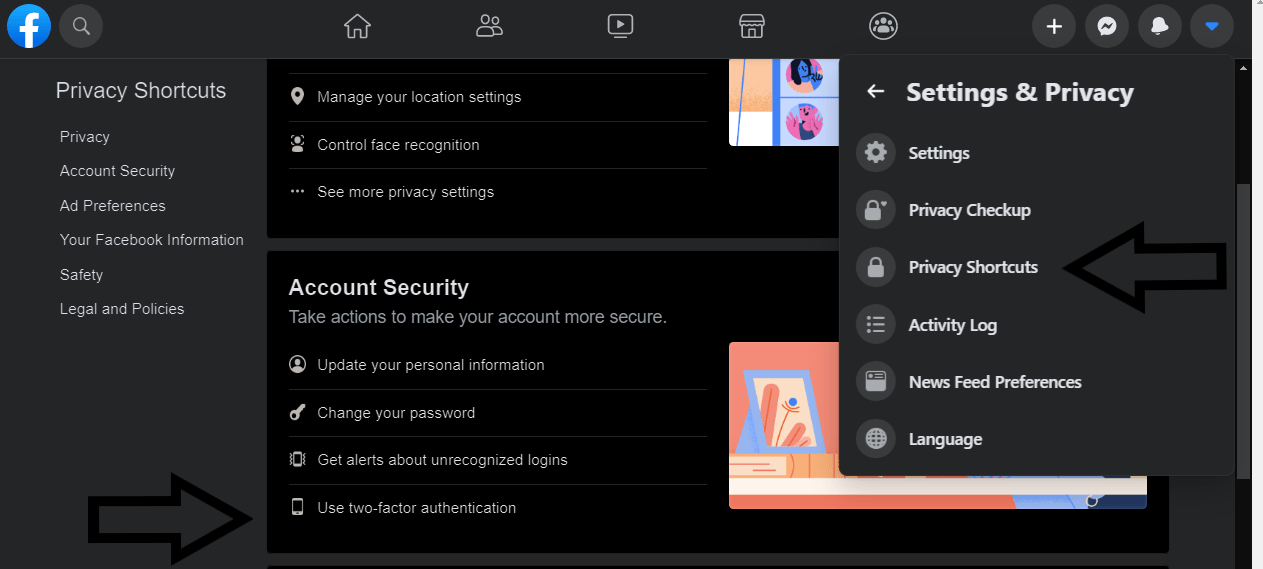Open the Friends icon in top navigation
1263x569 pixels.
pyautogui.click(x=489, y=26)
